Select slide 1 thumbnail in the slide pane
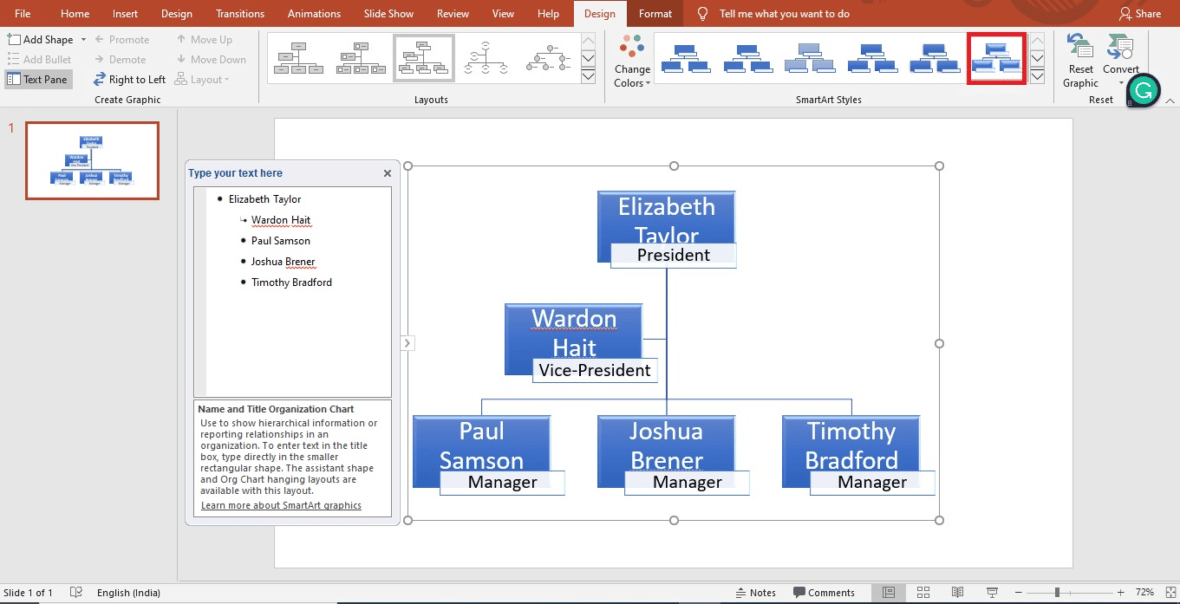 92,160
